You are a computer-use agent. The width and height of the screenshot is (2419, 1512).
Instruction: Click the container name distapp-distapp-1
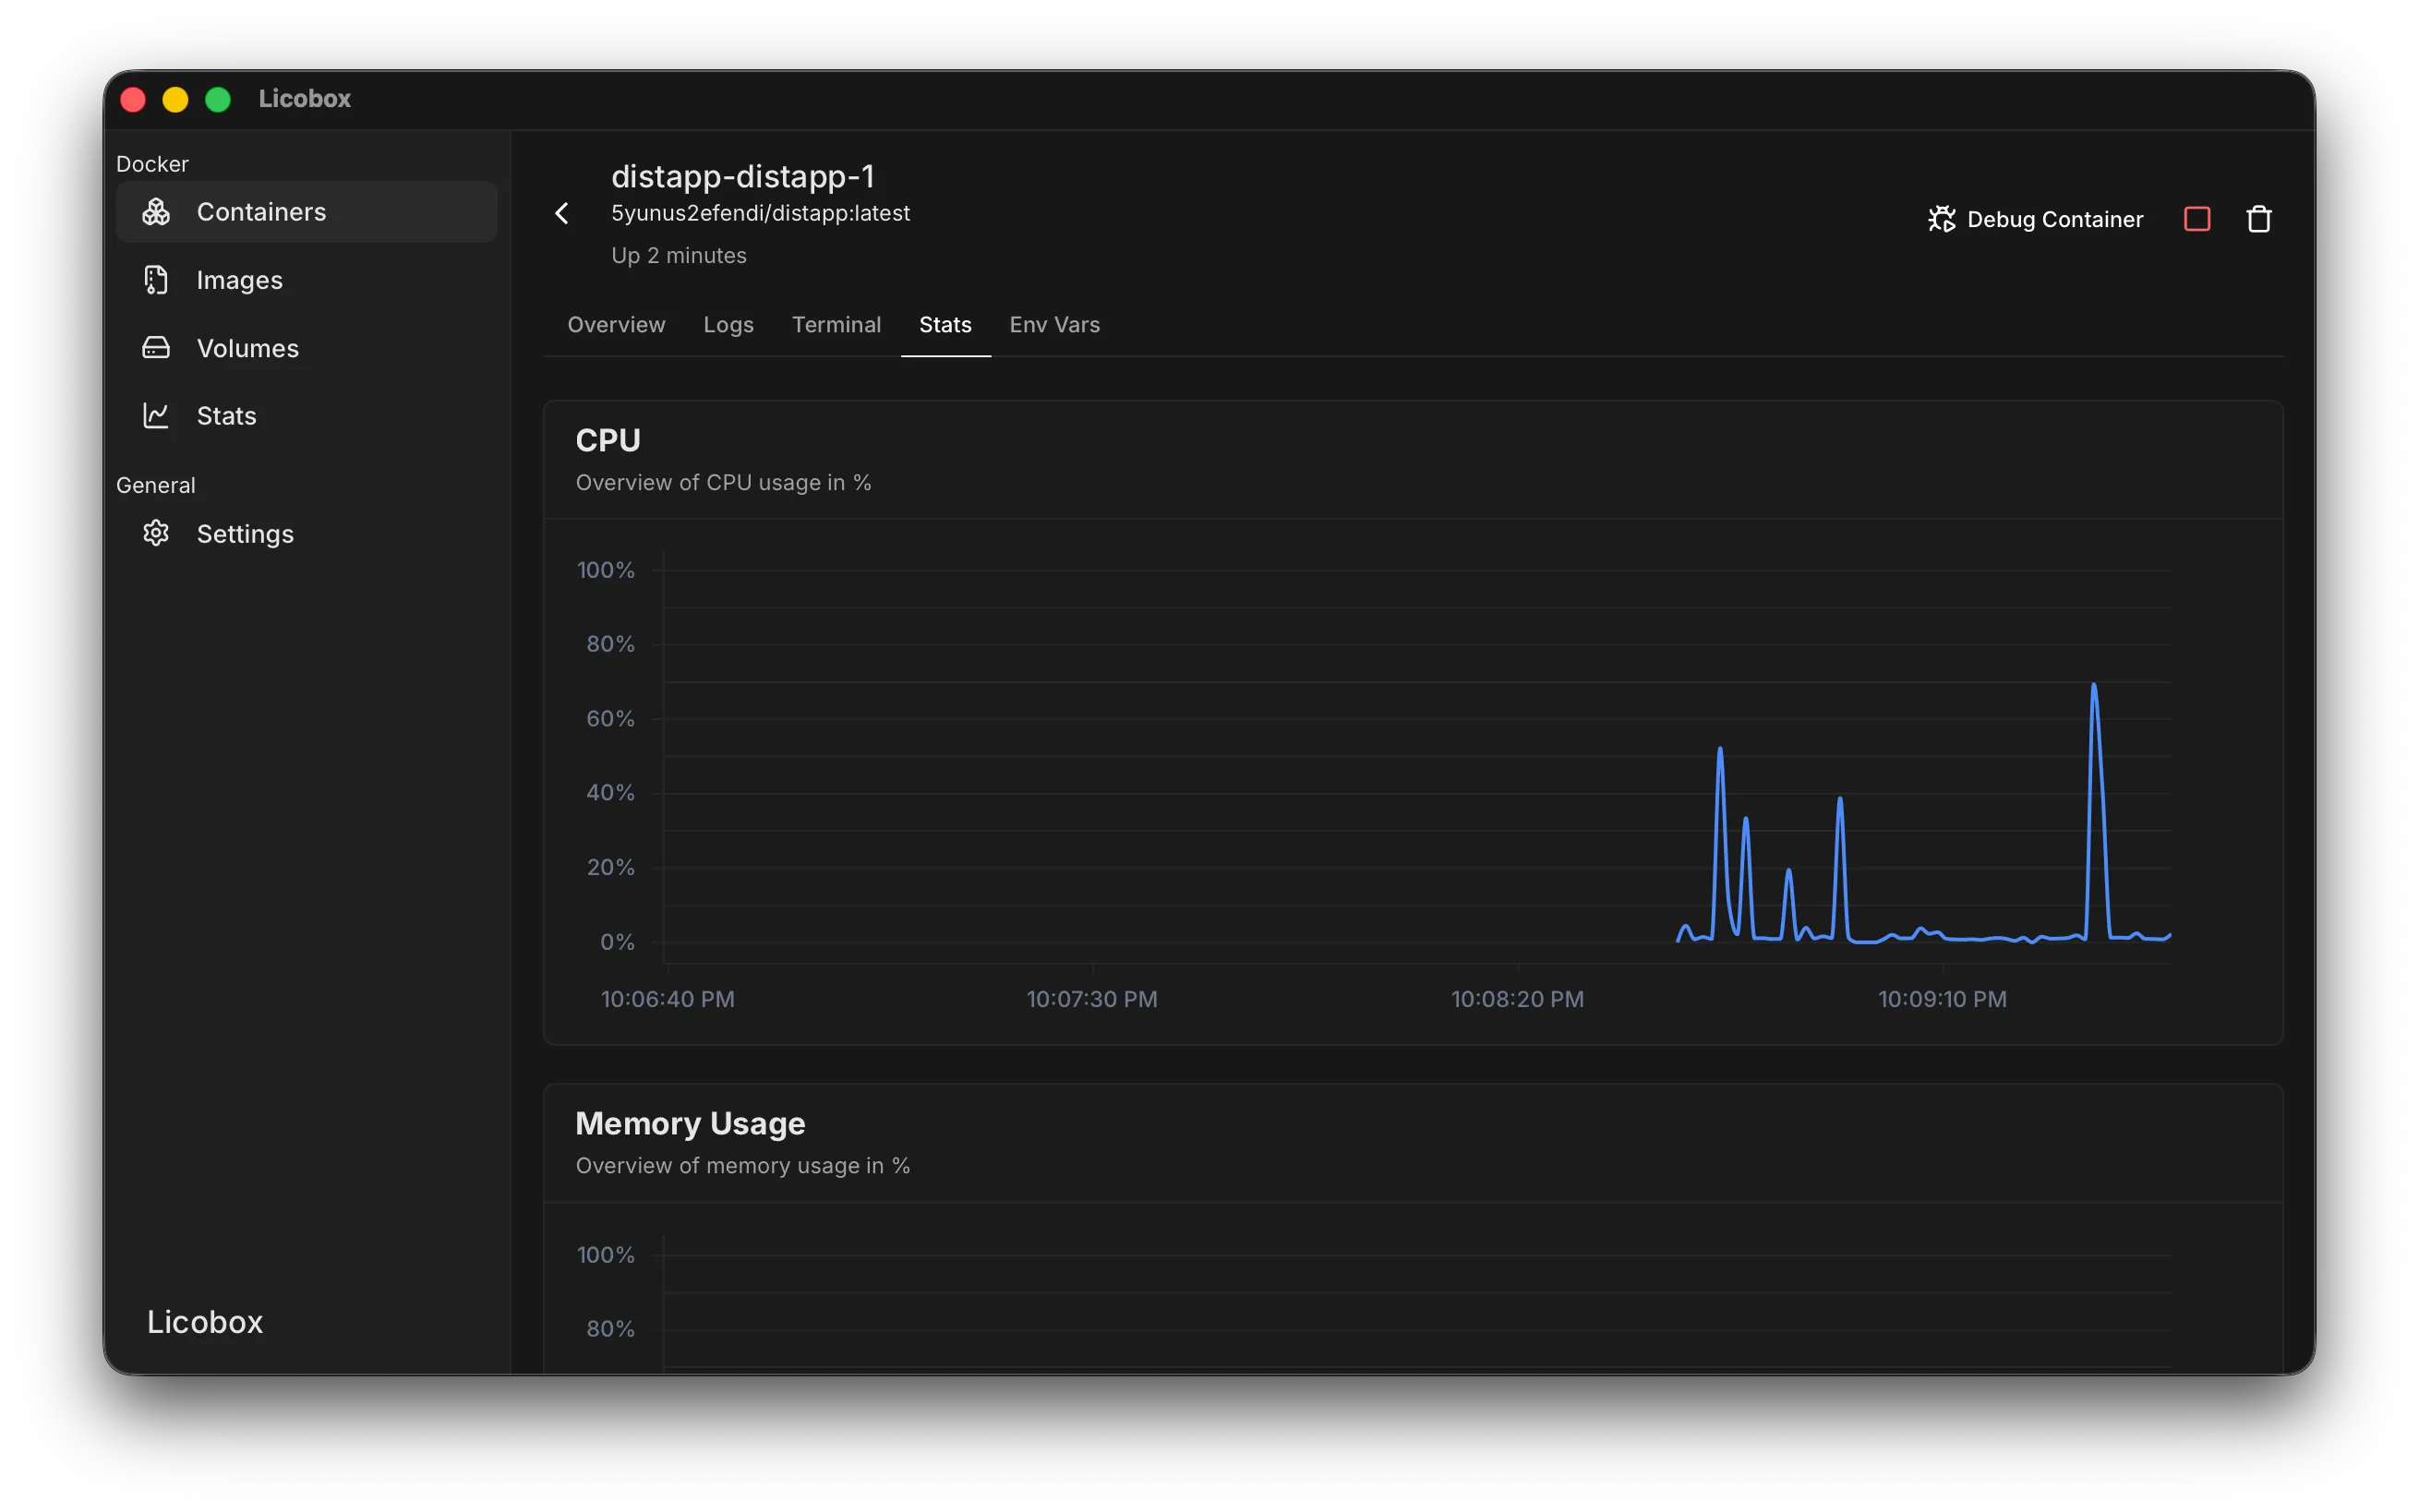tap(743, 176)
